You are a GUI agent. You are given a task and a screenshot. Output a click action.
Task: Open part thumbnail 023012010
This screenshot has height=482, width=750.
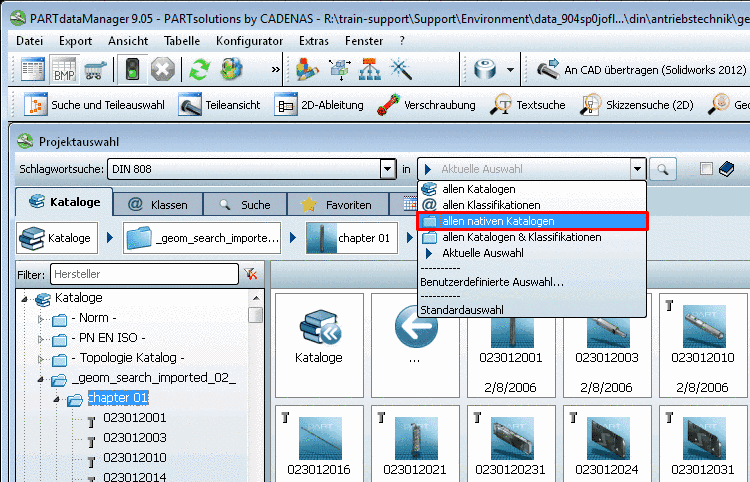pyautogui.click(x=703, y=345)
